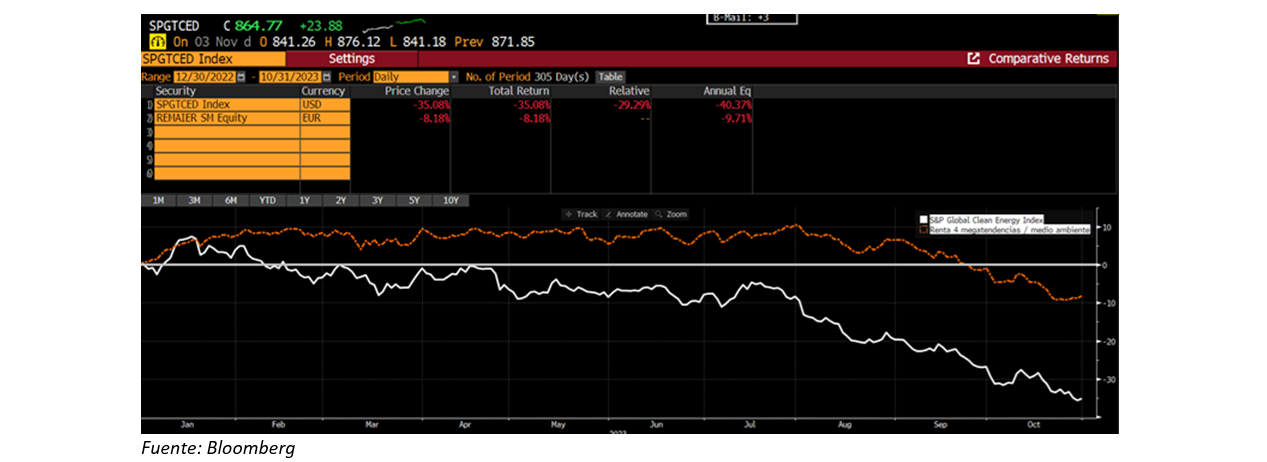Image resolution: width=1267 pixels, height=462 pixels.
Task: Toggle S&P Global Clean Energy Index series
Action: click(923, 218)
